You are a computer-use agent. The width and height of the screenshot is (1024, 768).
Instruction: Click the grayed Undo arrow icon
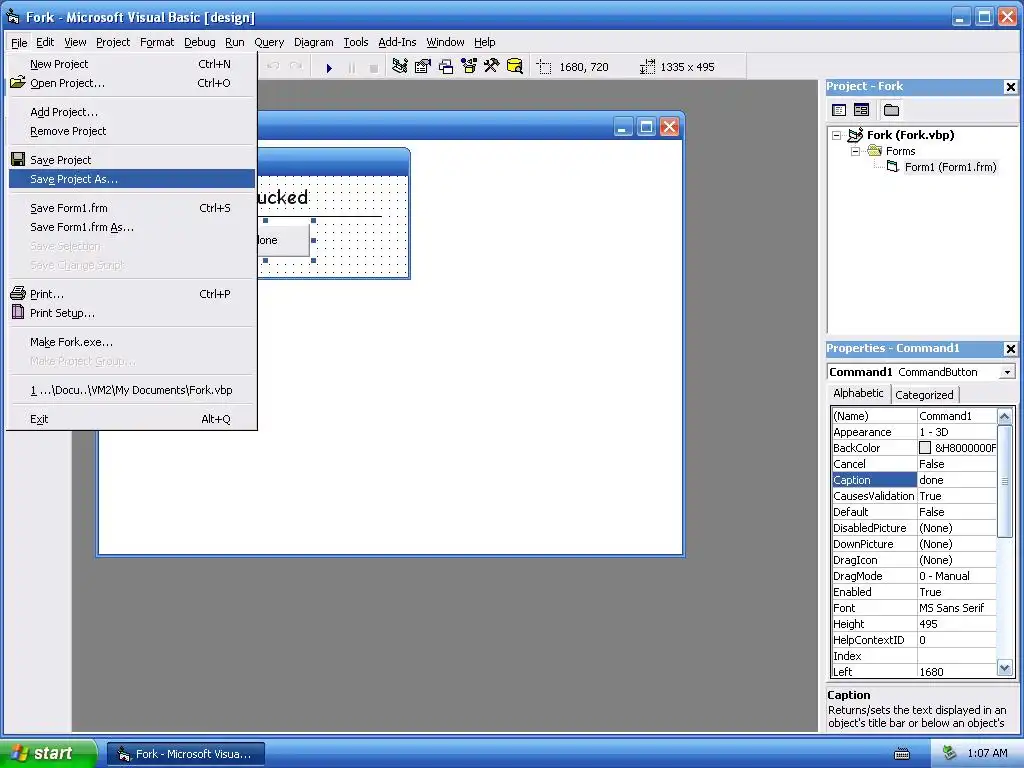point(274,66)
